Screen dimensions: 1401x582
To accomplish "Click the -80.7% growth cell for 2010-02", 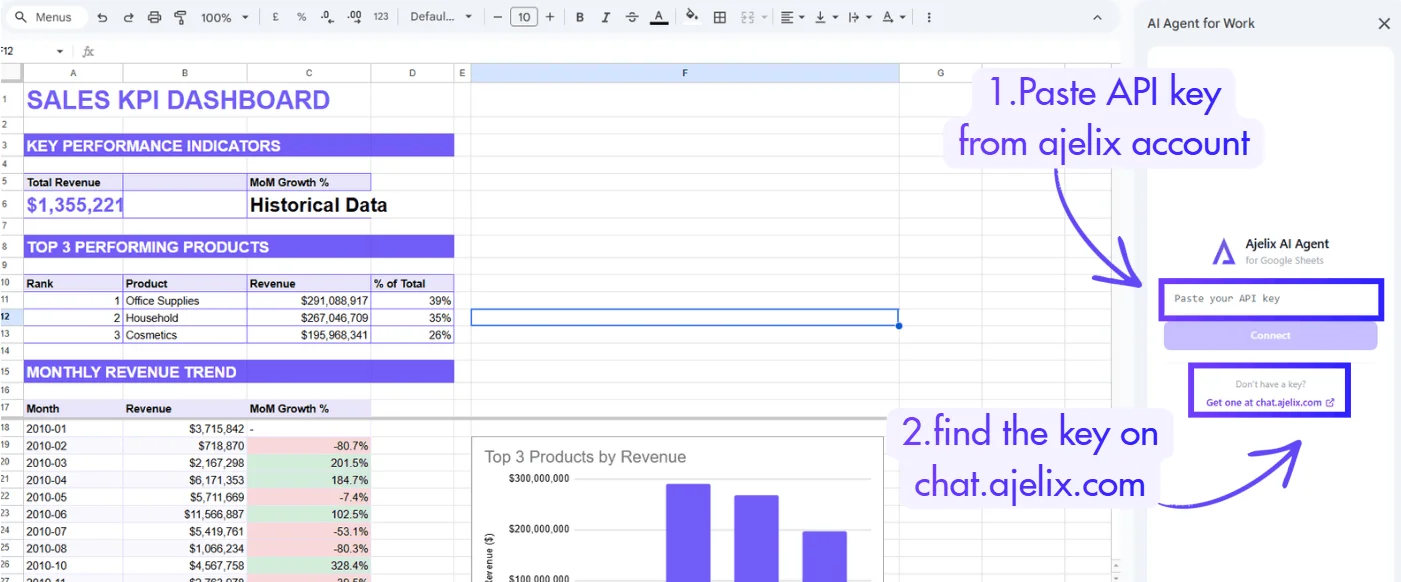I will [309, 445].
